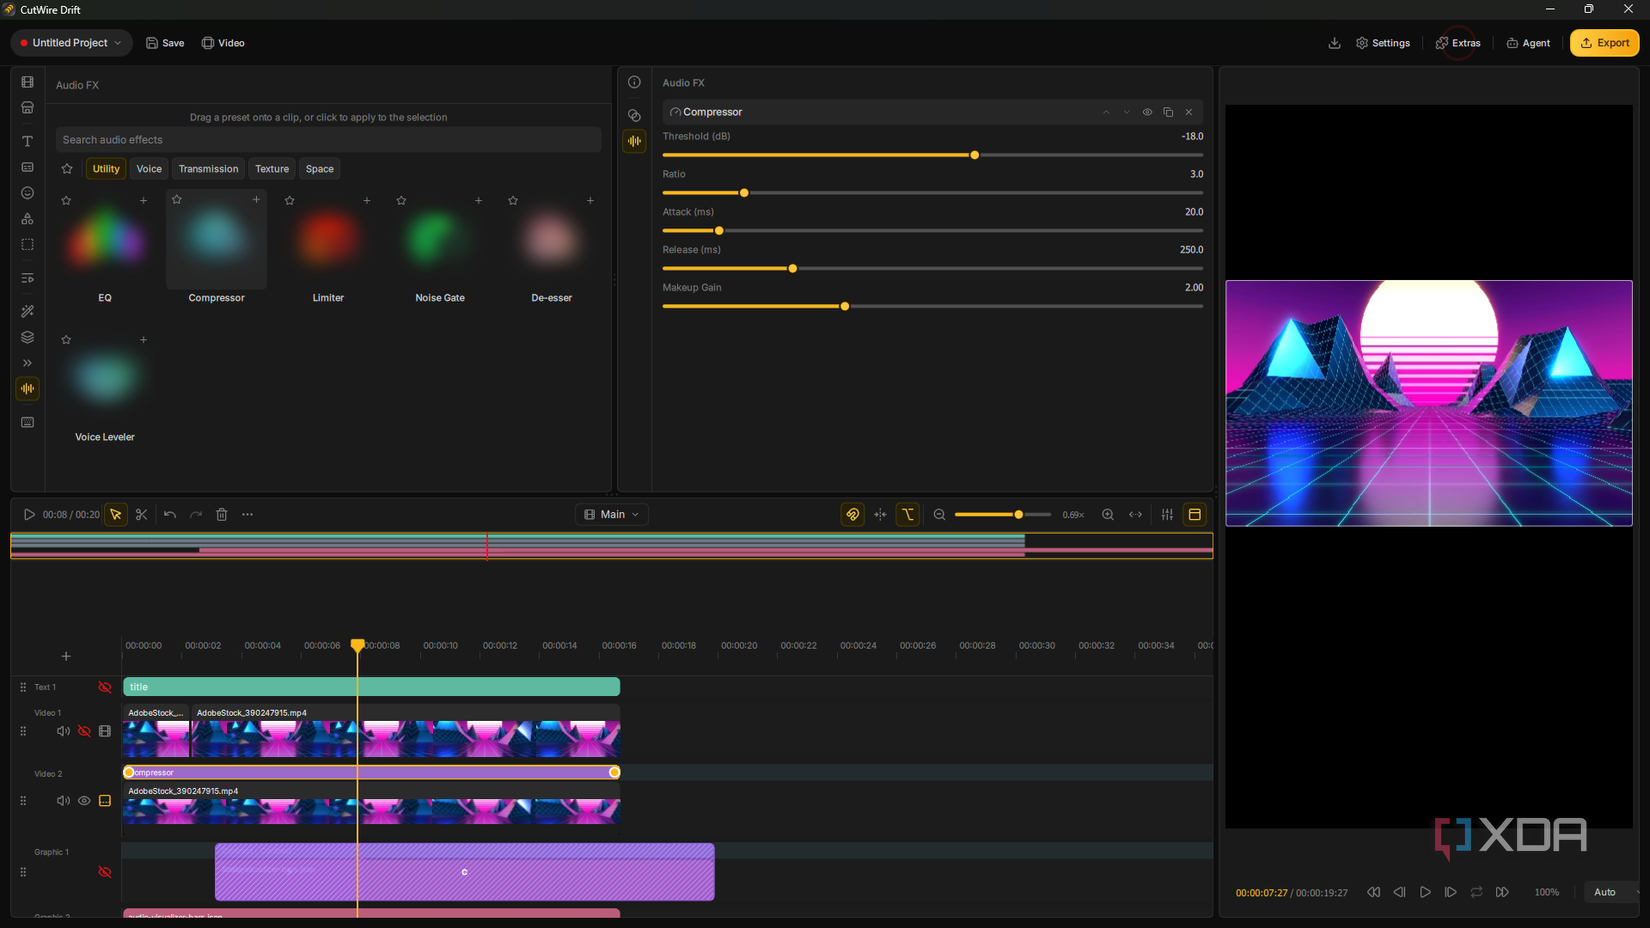Click the Search audio effects field

(x=328, y=140)
